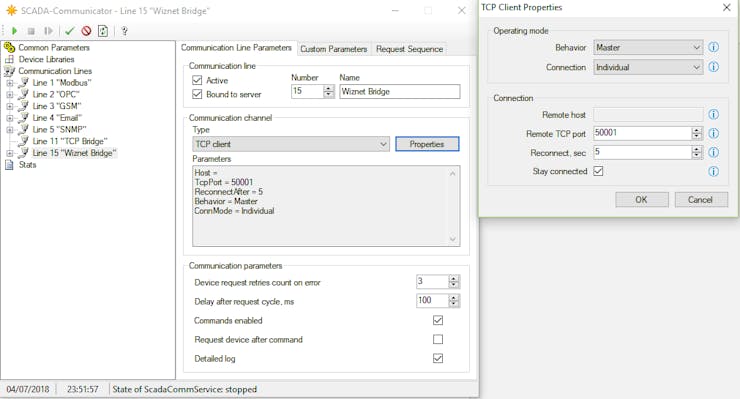The width and height of the screenshot is (740, 399).
Task: Open the Behavior dropdown set to Master
Action: [x=648, y=47]
